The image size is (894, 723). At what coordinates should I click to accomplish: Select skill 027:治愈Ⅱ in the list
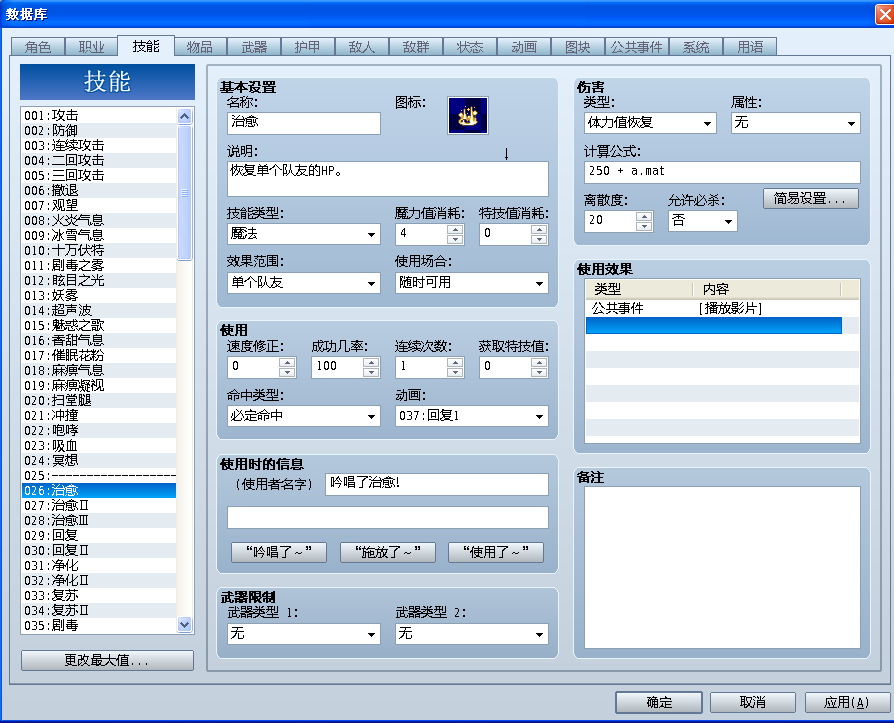tap(99, 506)
